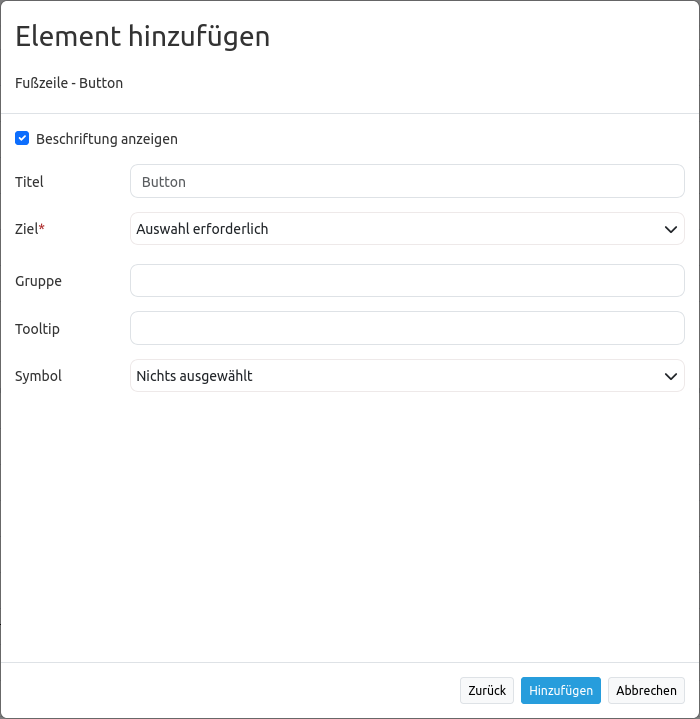Click into the Titel input field

(407, 182)
